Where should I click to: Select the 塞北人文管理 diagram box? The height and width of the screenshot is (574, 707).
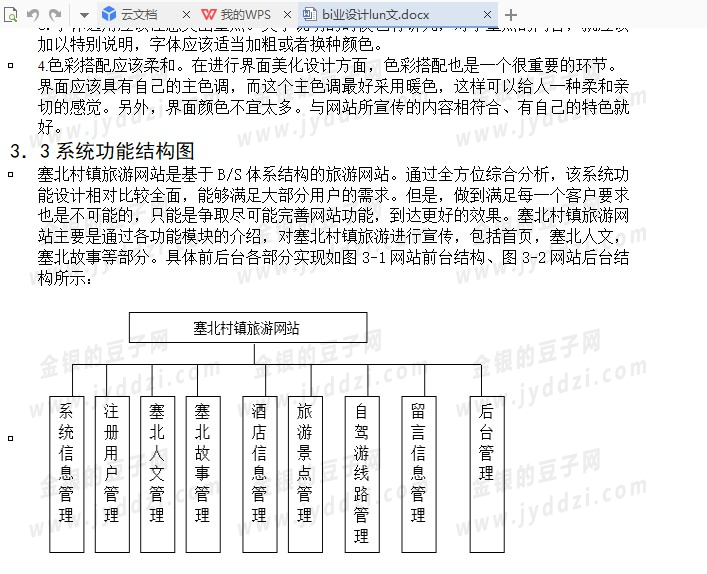tap(157, 474)
